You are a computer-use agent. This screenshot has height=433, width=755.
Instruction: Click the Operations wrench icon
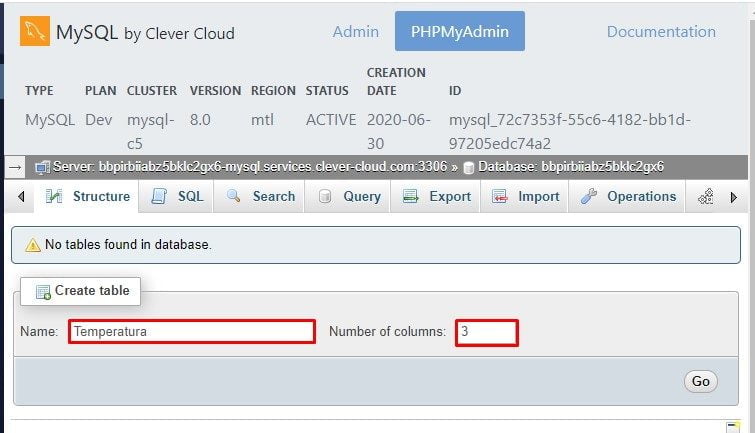pos(589,197)
